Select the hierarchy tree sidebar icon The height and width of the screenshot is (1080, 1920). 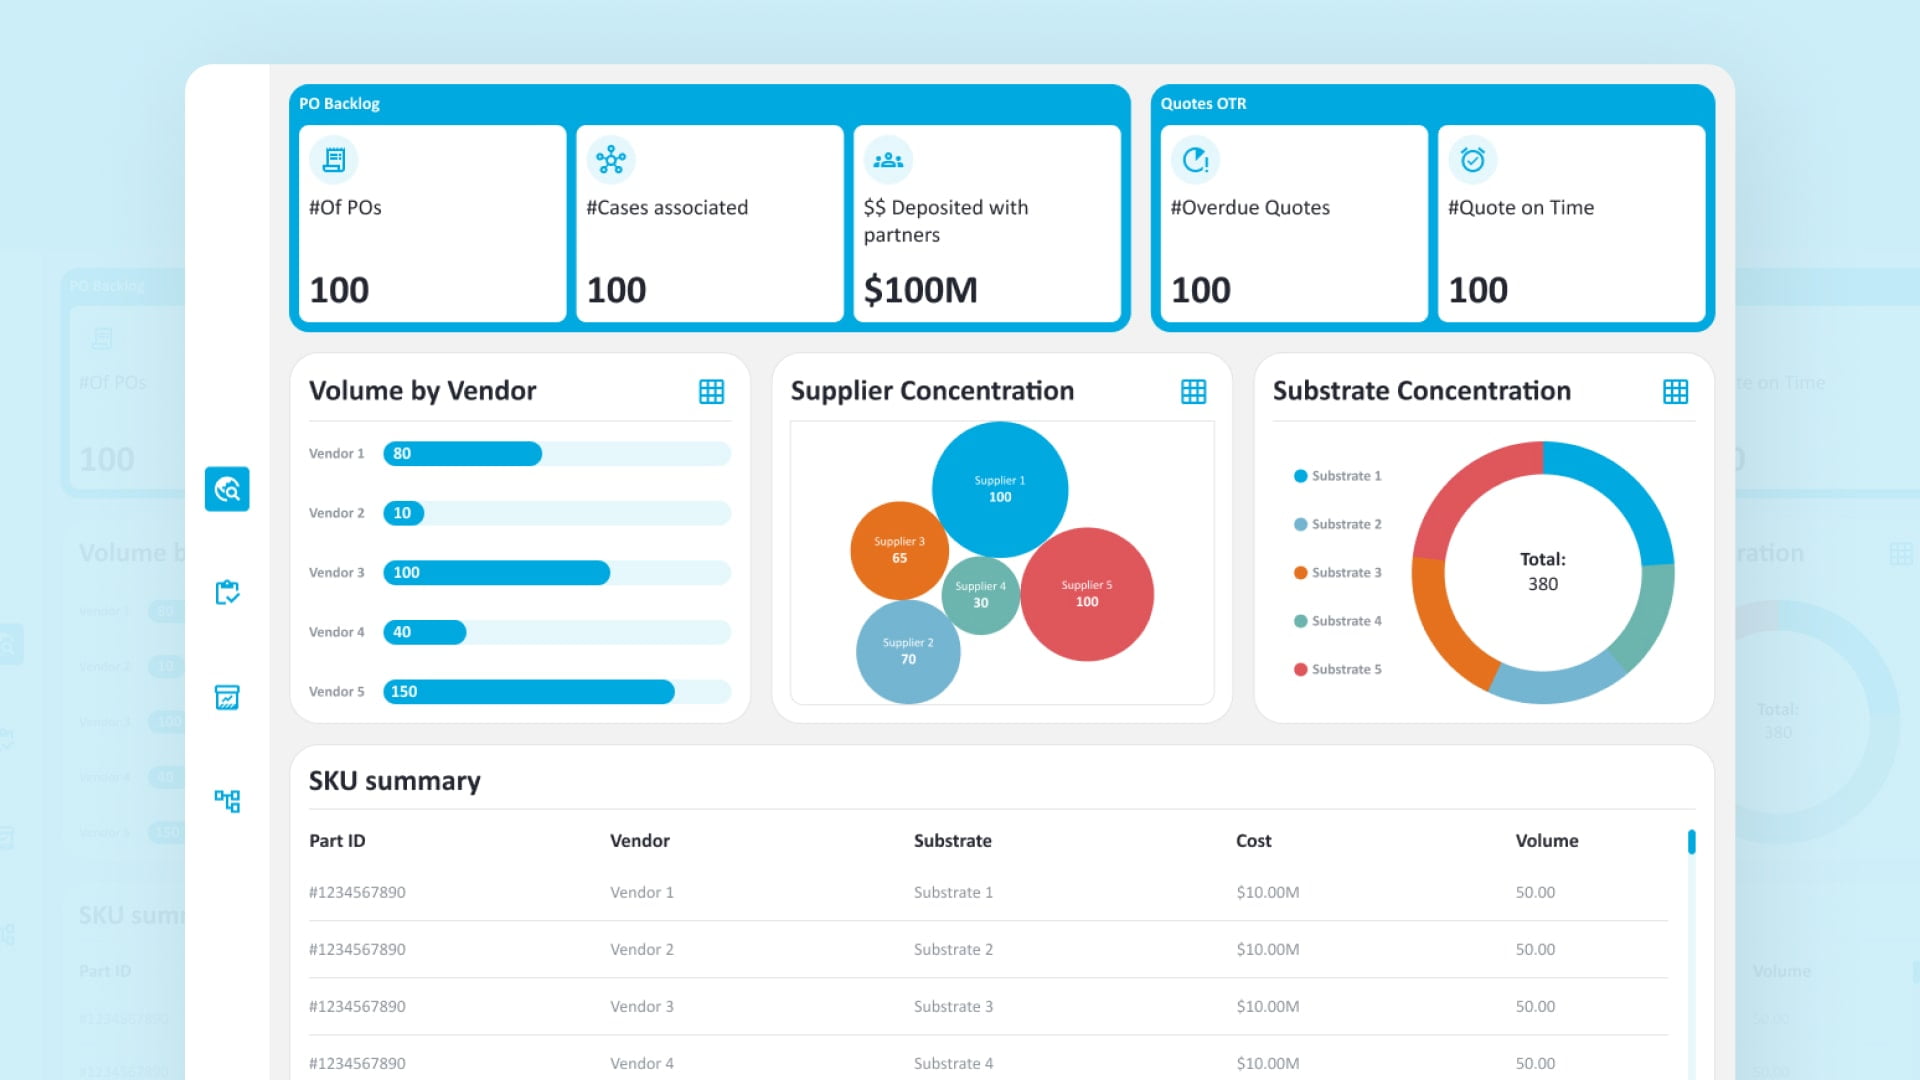(227, 801)
